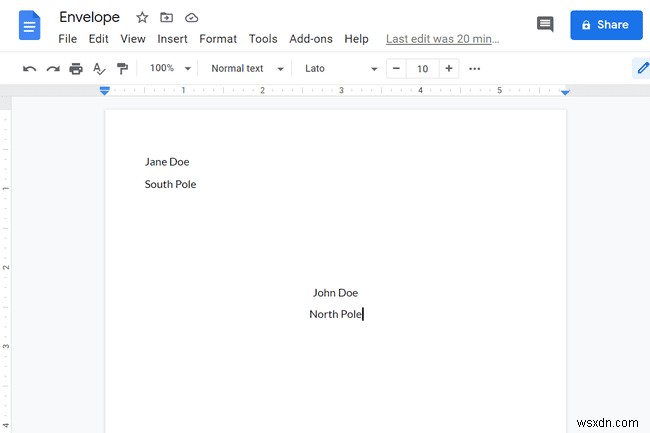Expand the Normal text style dropdown
Screen dimensions: 650x433
(247, 68)
